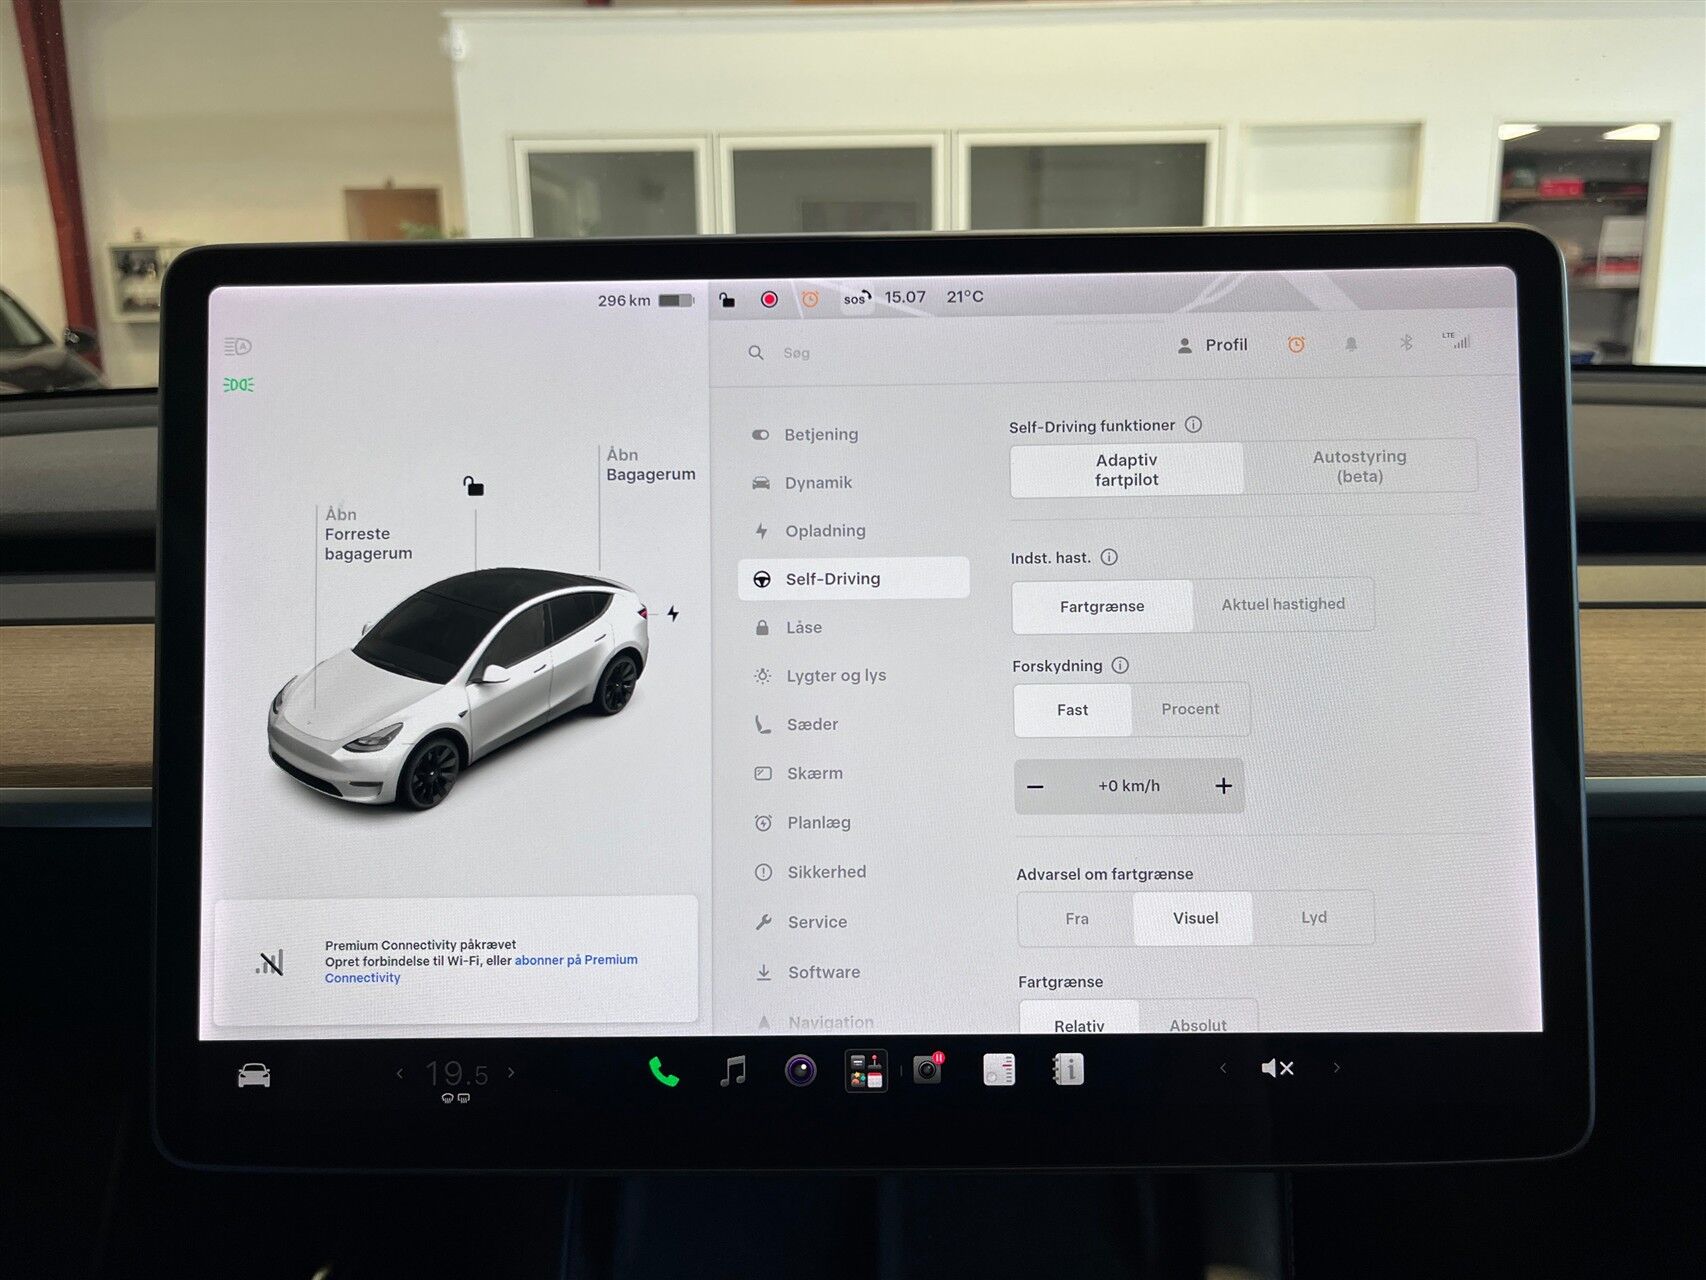Open the purple camera app icon

pyautogui.click(x=800, y=1071)
